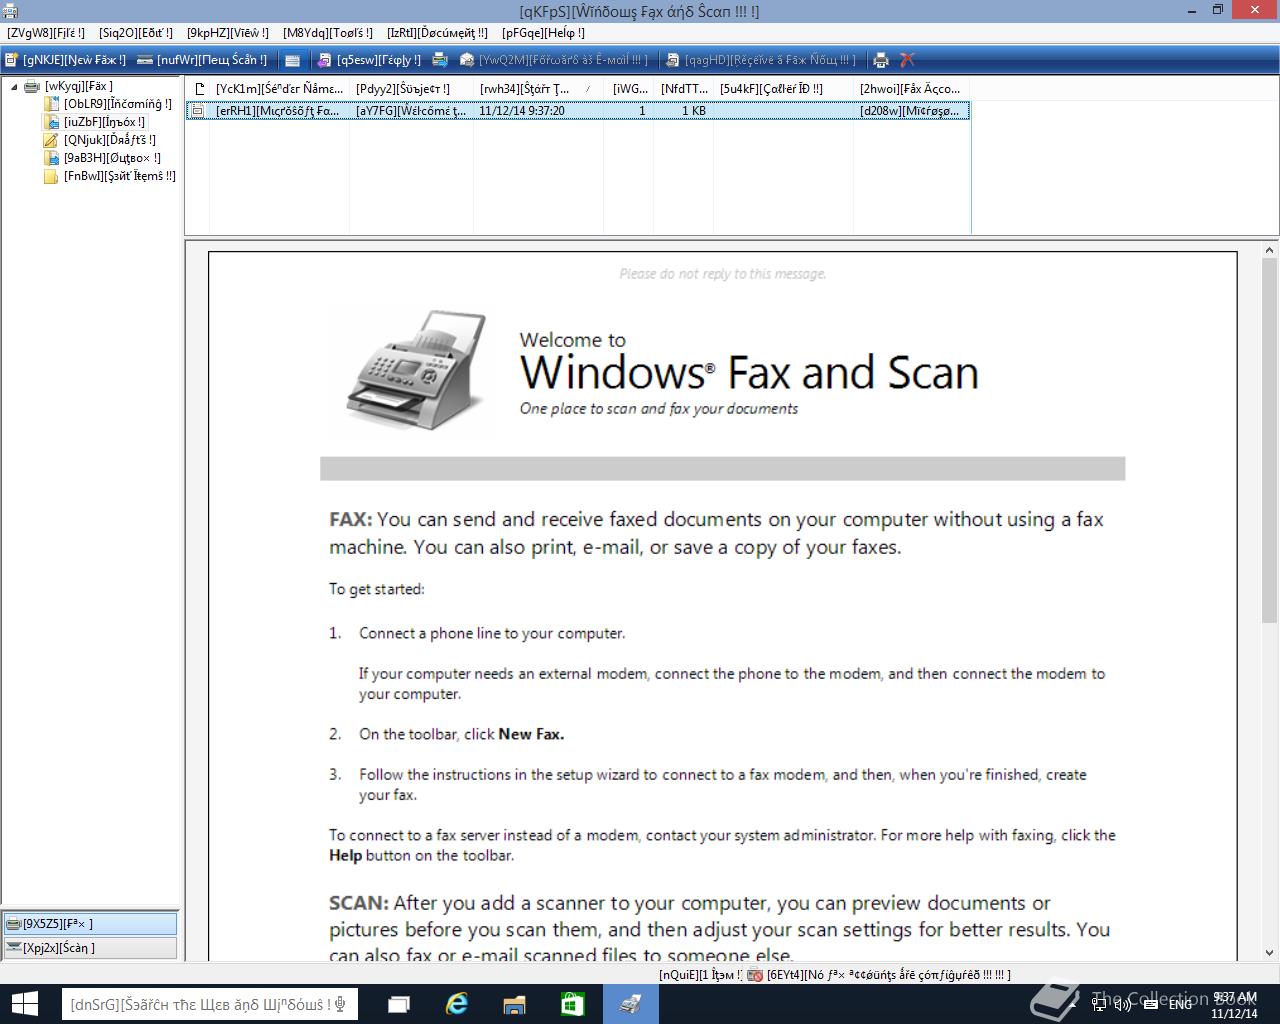The image size is (1280, 1024).
Task: Click scroll up arrow of preview pane
Action: click(1270, 251)
